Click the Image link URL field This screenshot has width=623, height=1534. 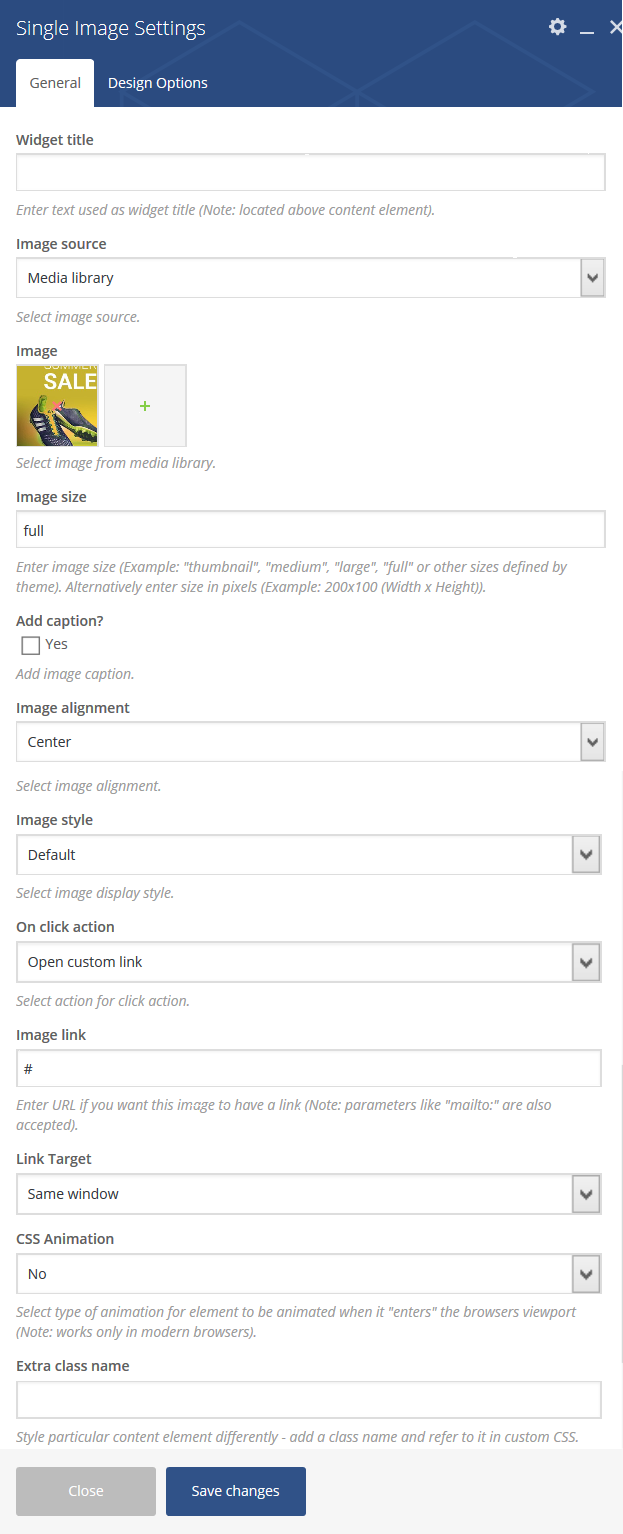pyautogui.click(x=308, y=1068)
